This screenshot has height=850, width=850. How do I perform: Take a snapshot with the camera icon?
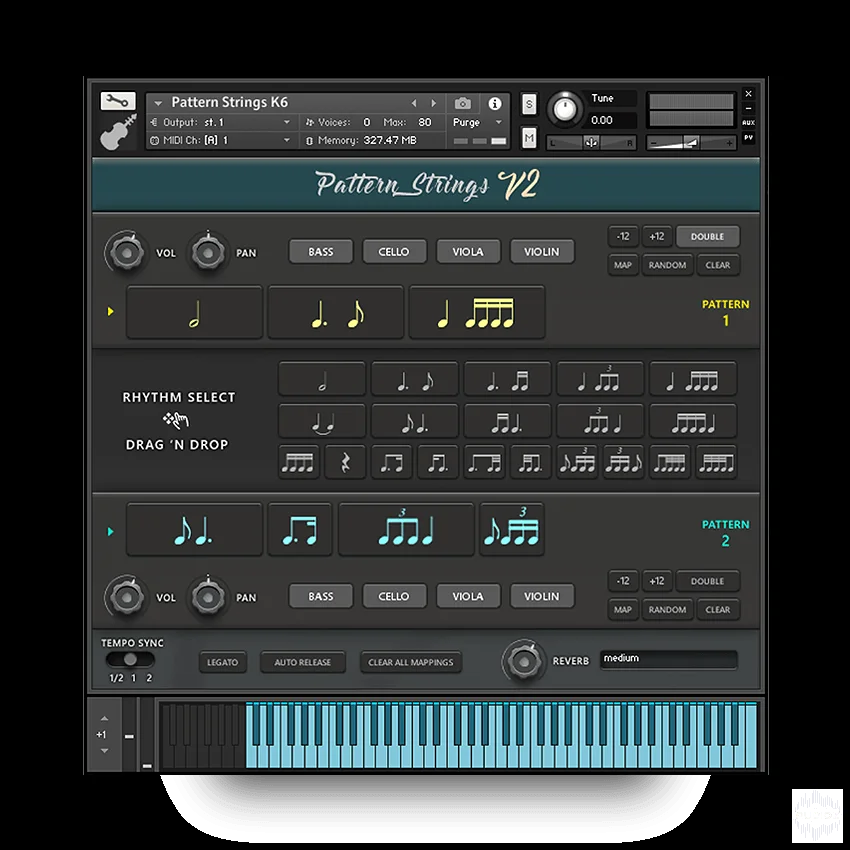tap(462, 103)
